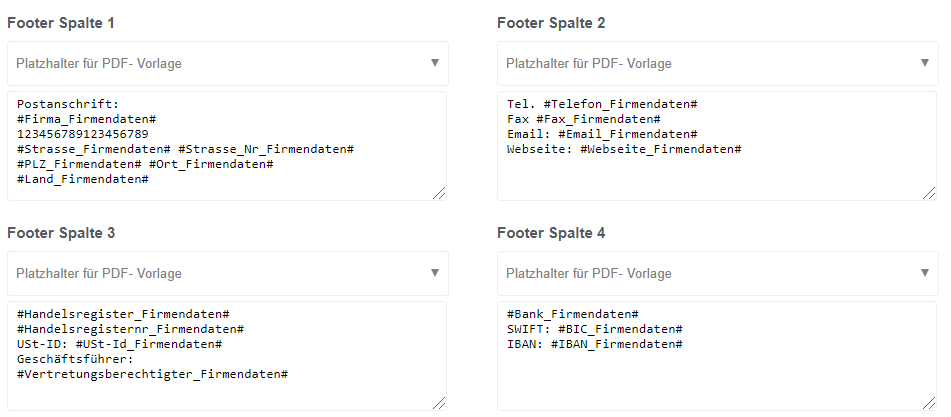Click the arrow icon of Footer Spalte 1 dropdown
The image size is (951, 417).
(434, 62)
